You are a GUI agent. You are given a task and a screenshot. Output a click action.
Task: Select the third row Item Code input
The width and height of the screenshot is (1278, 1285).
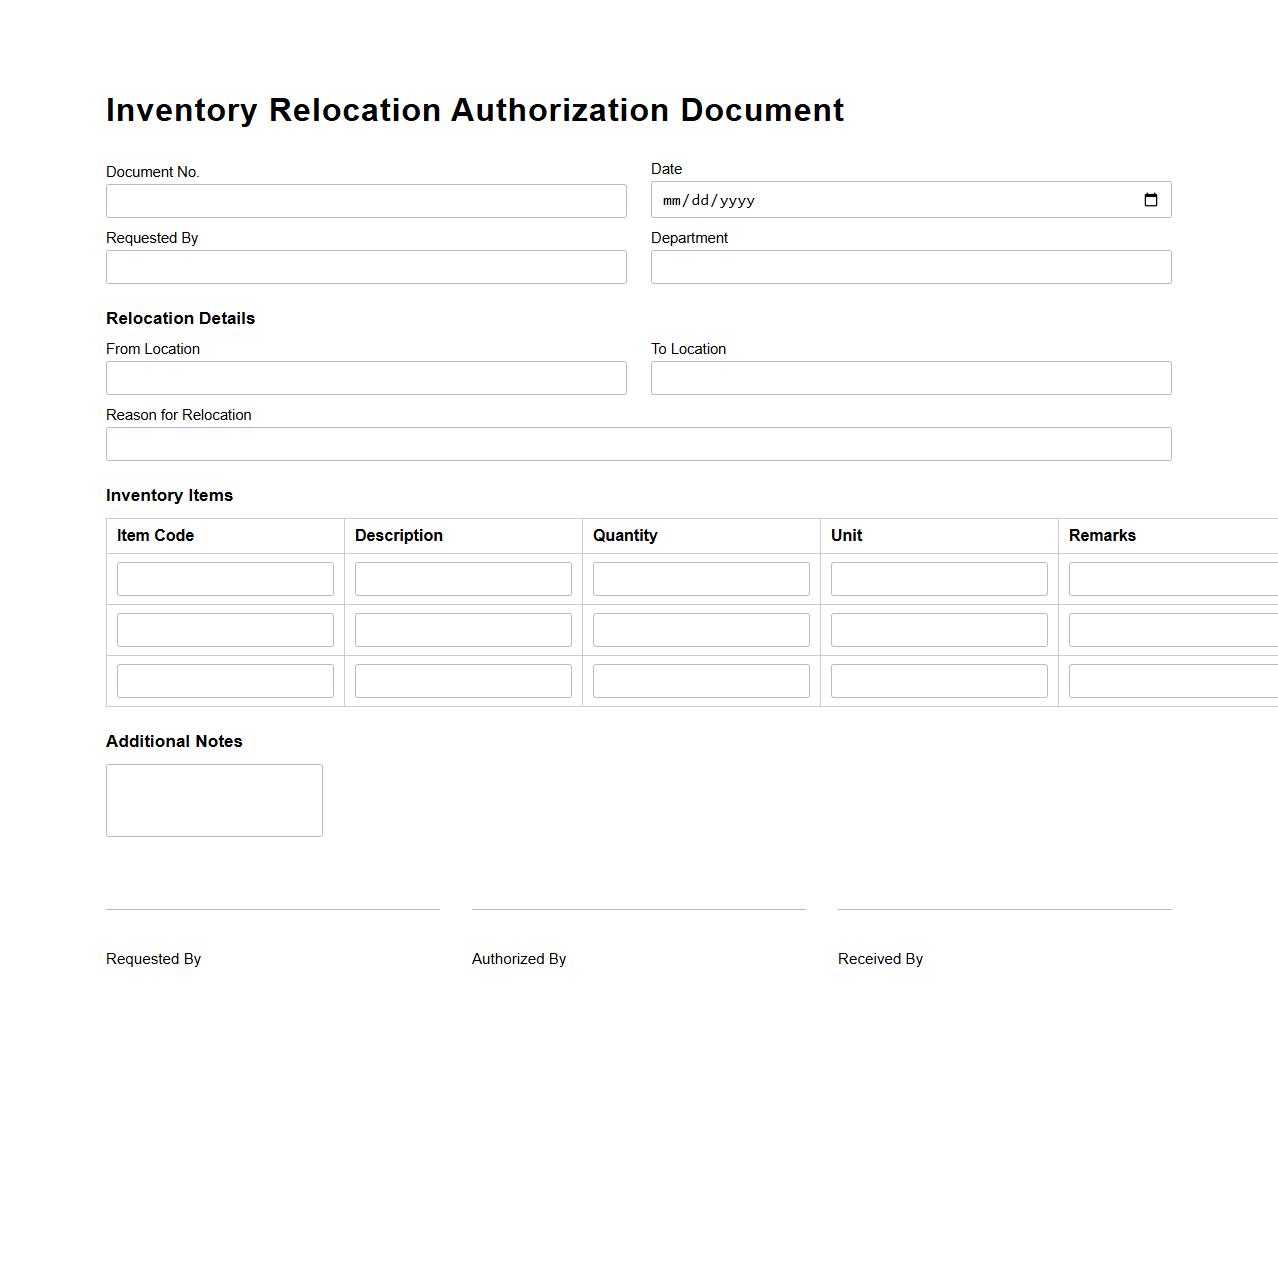(x=225, y=680)
